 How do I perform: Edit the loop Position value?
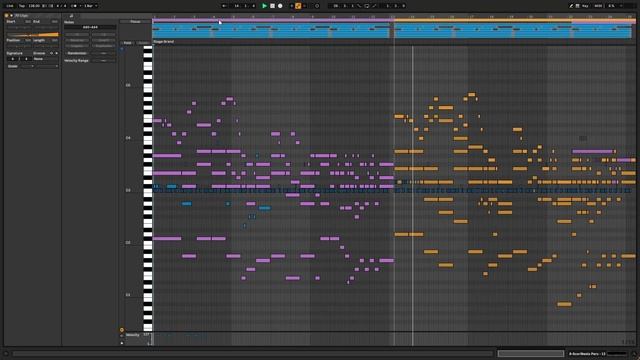click(18, 45)
